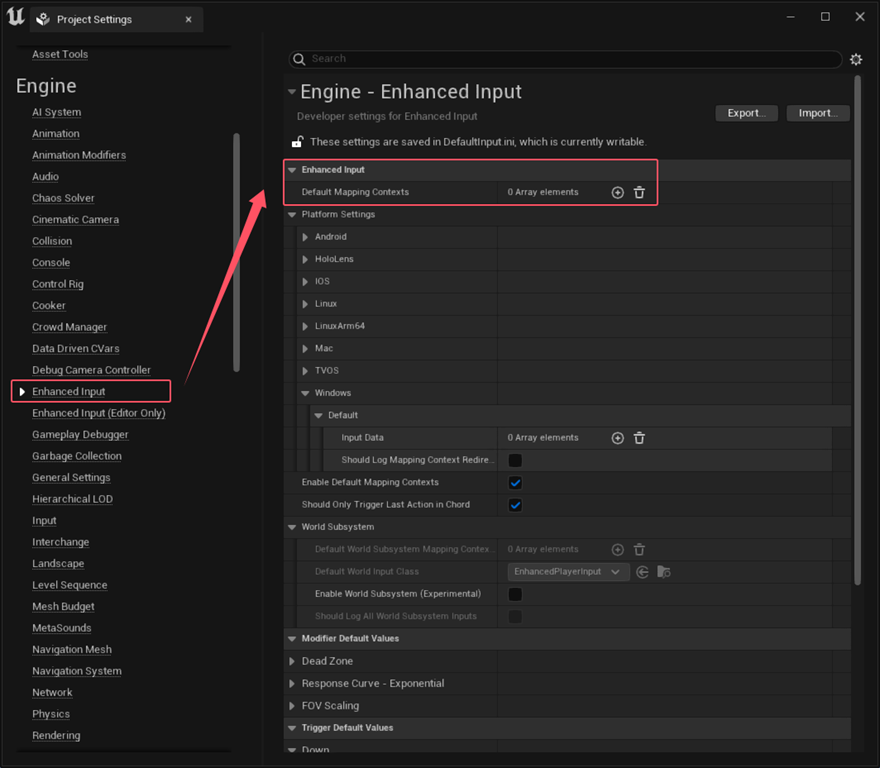The height and width of the screenshot is (768, 880).
Task: Expand the TVOS platform row
Action: click(305, 371)
